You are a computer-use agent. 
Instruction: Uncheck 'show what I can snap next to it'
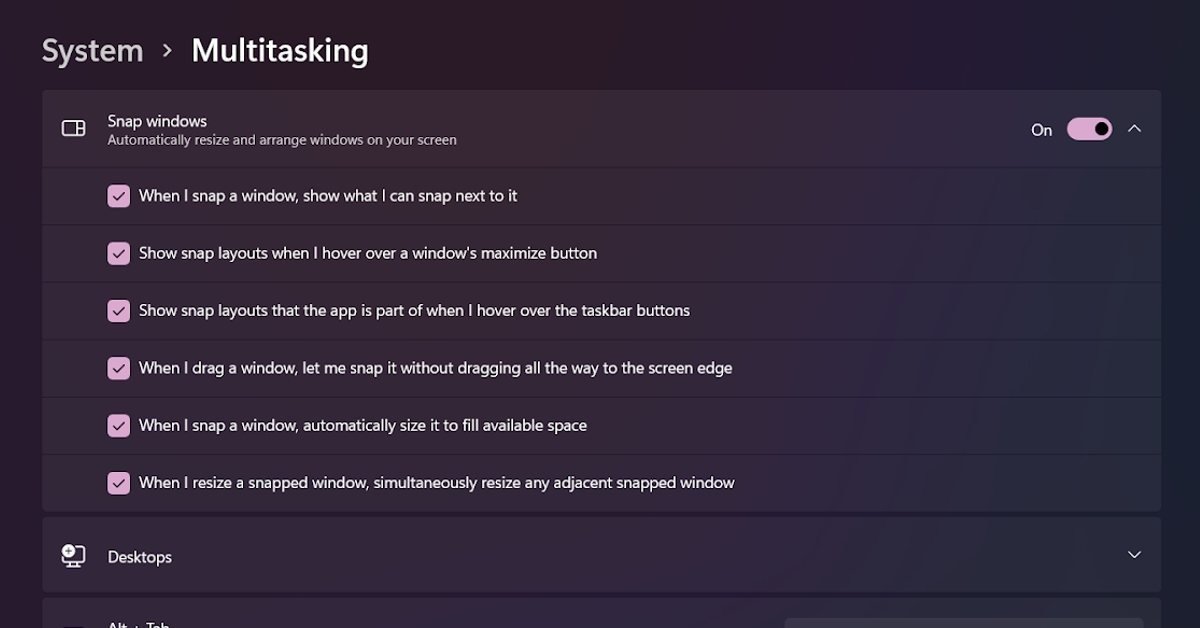click(x=119, y=196)
